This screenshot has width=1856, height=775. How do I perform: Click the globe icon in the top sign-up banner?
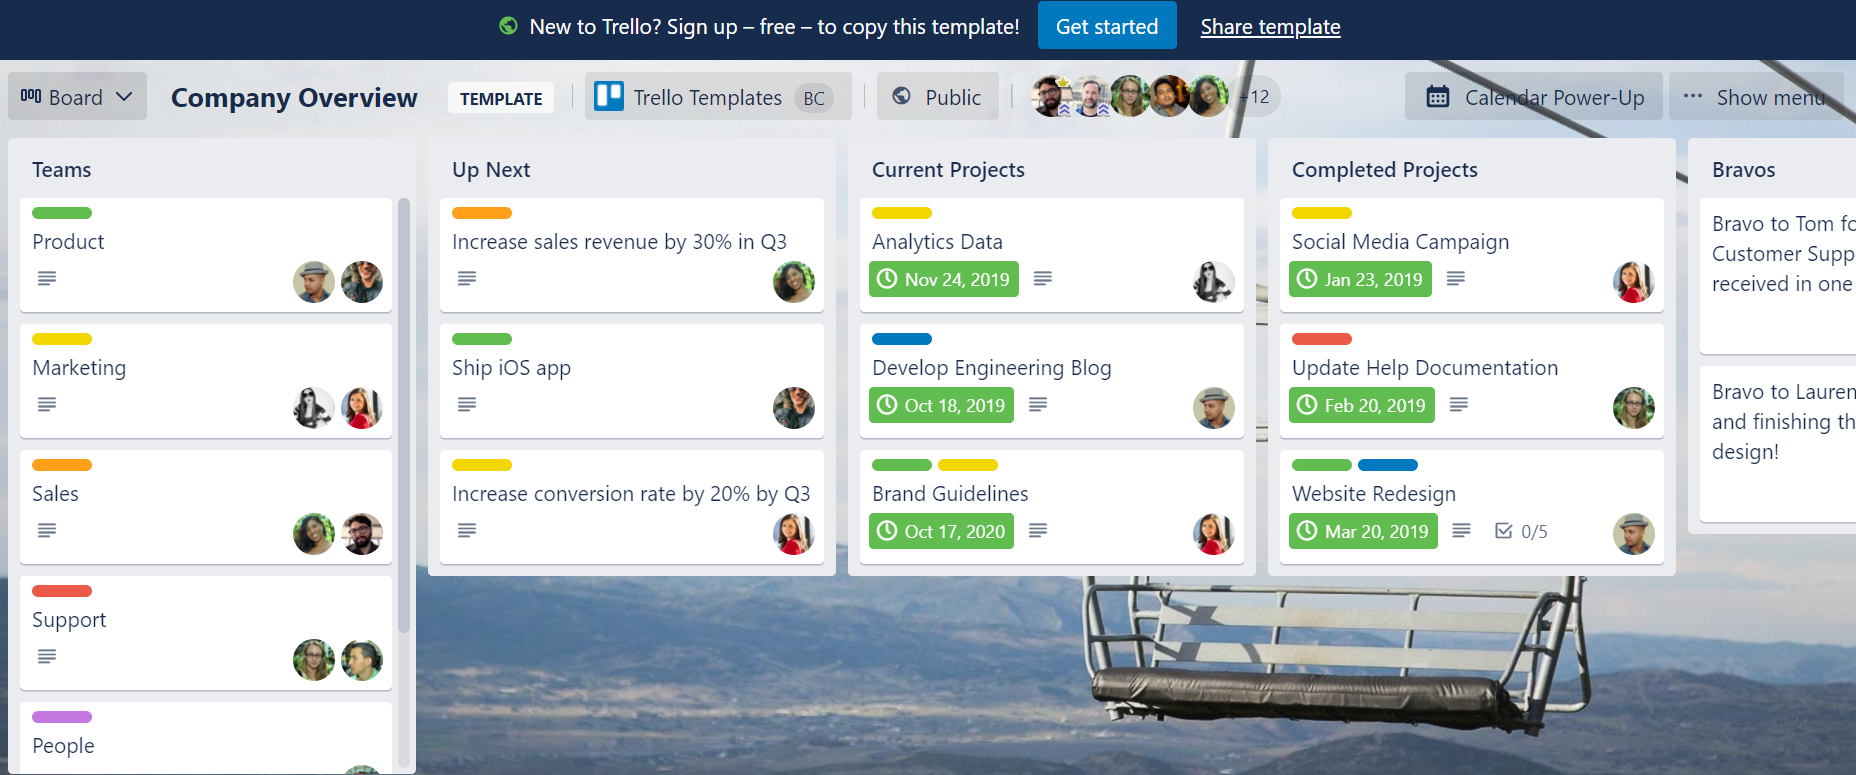508,26
